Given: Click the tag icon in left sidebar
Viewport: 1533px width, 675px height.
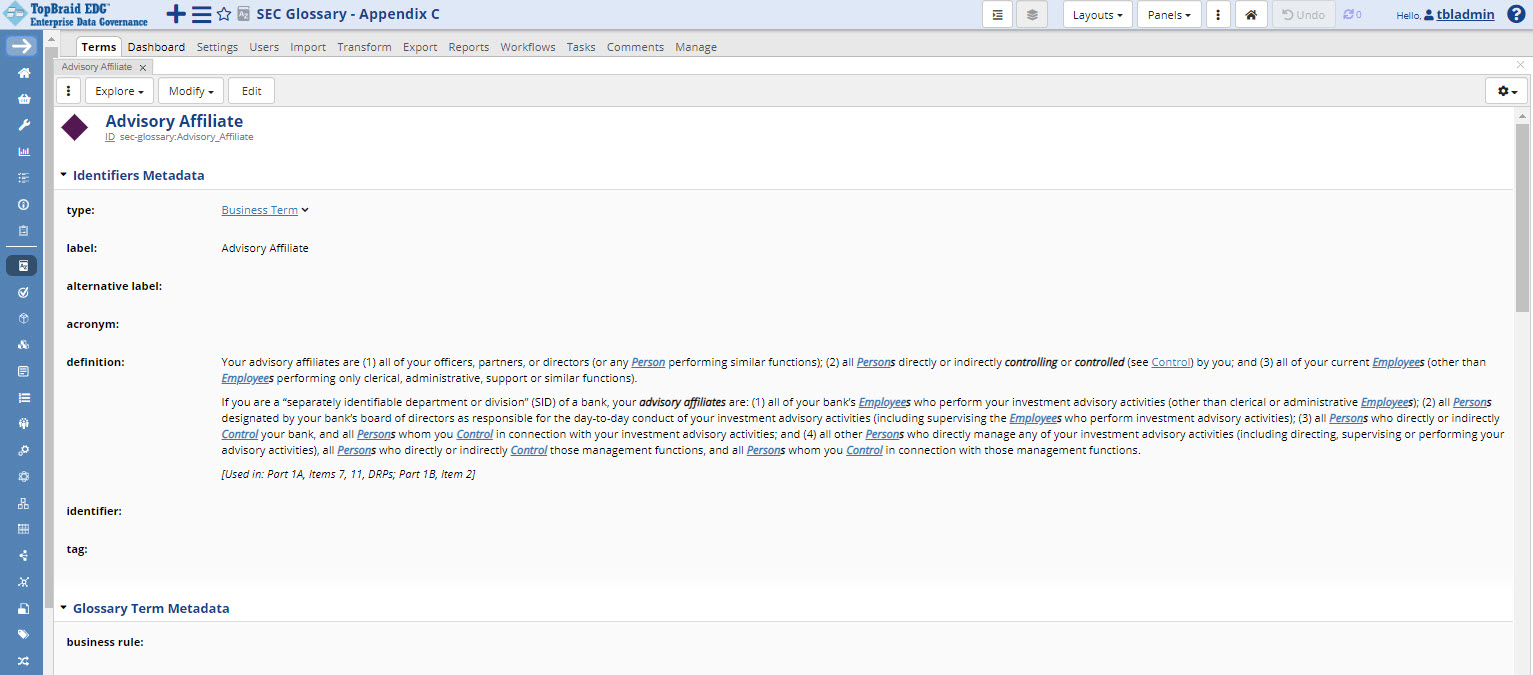Looking at the screenshot, I should [x=23, y=634].
